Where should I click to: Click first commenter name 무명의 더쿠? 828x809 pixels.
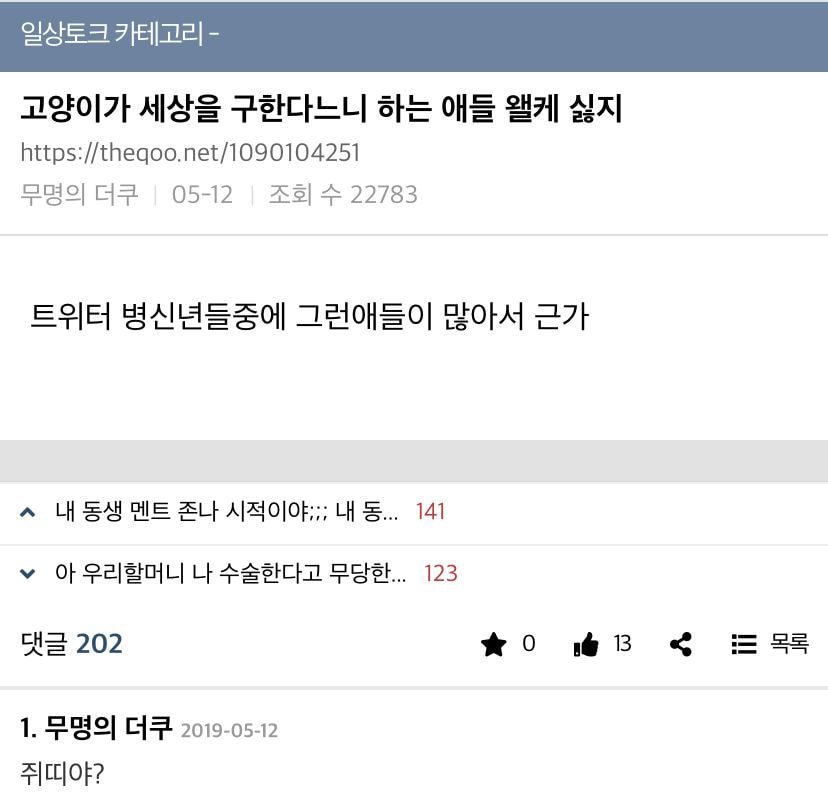[108, 728]
